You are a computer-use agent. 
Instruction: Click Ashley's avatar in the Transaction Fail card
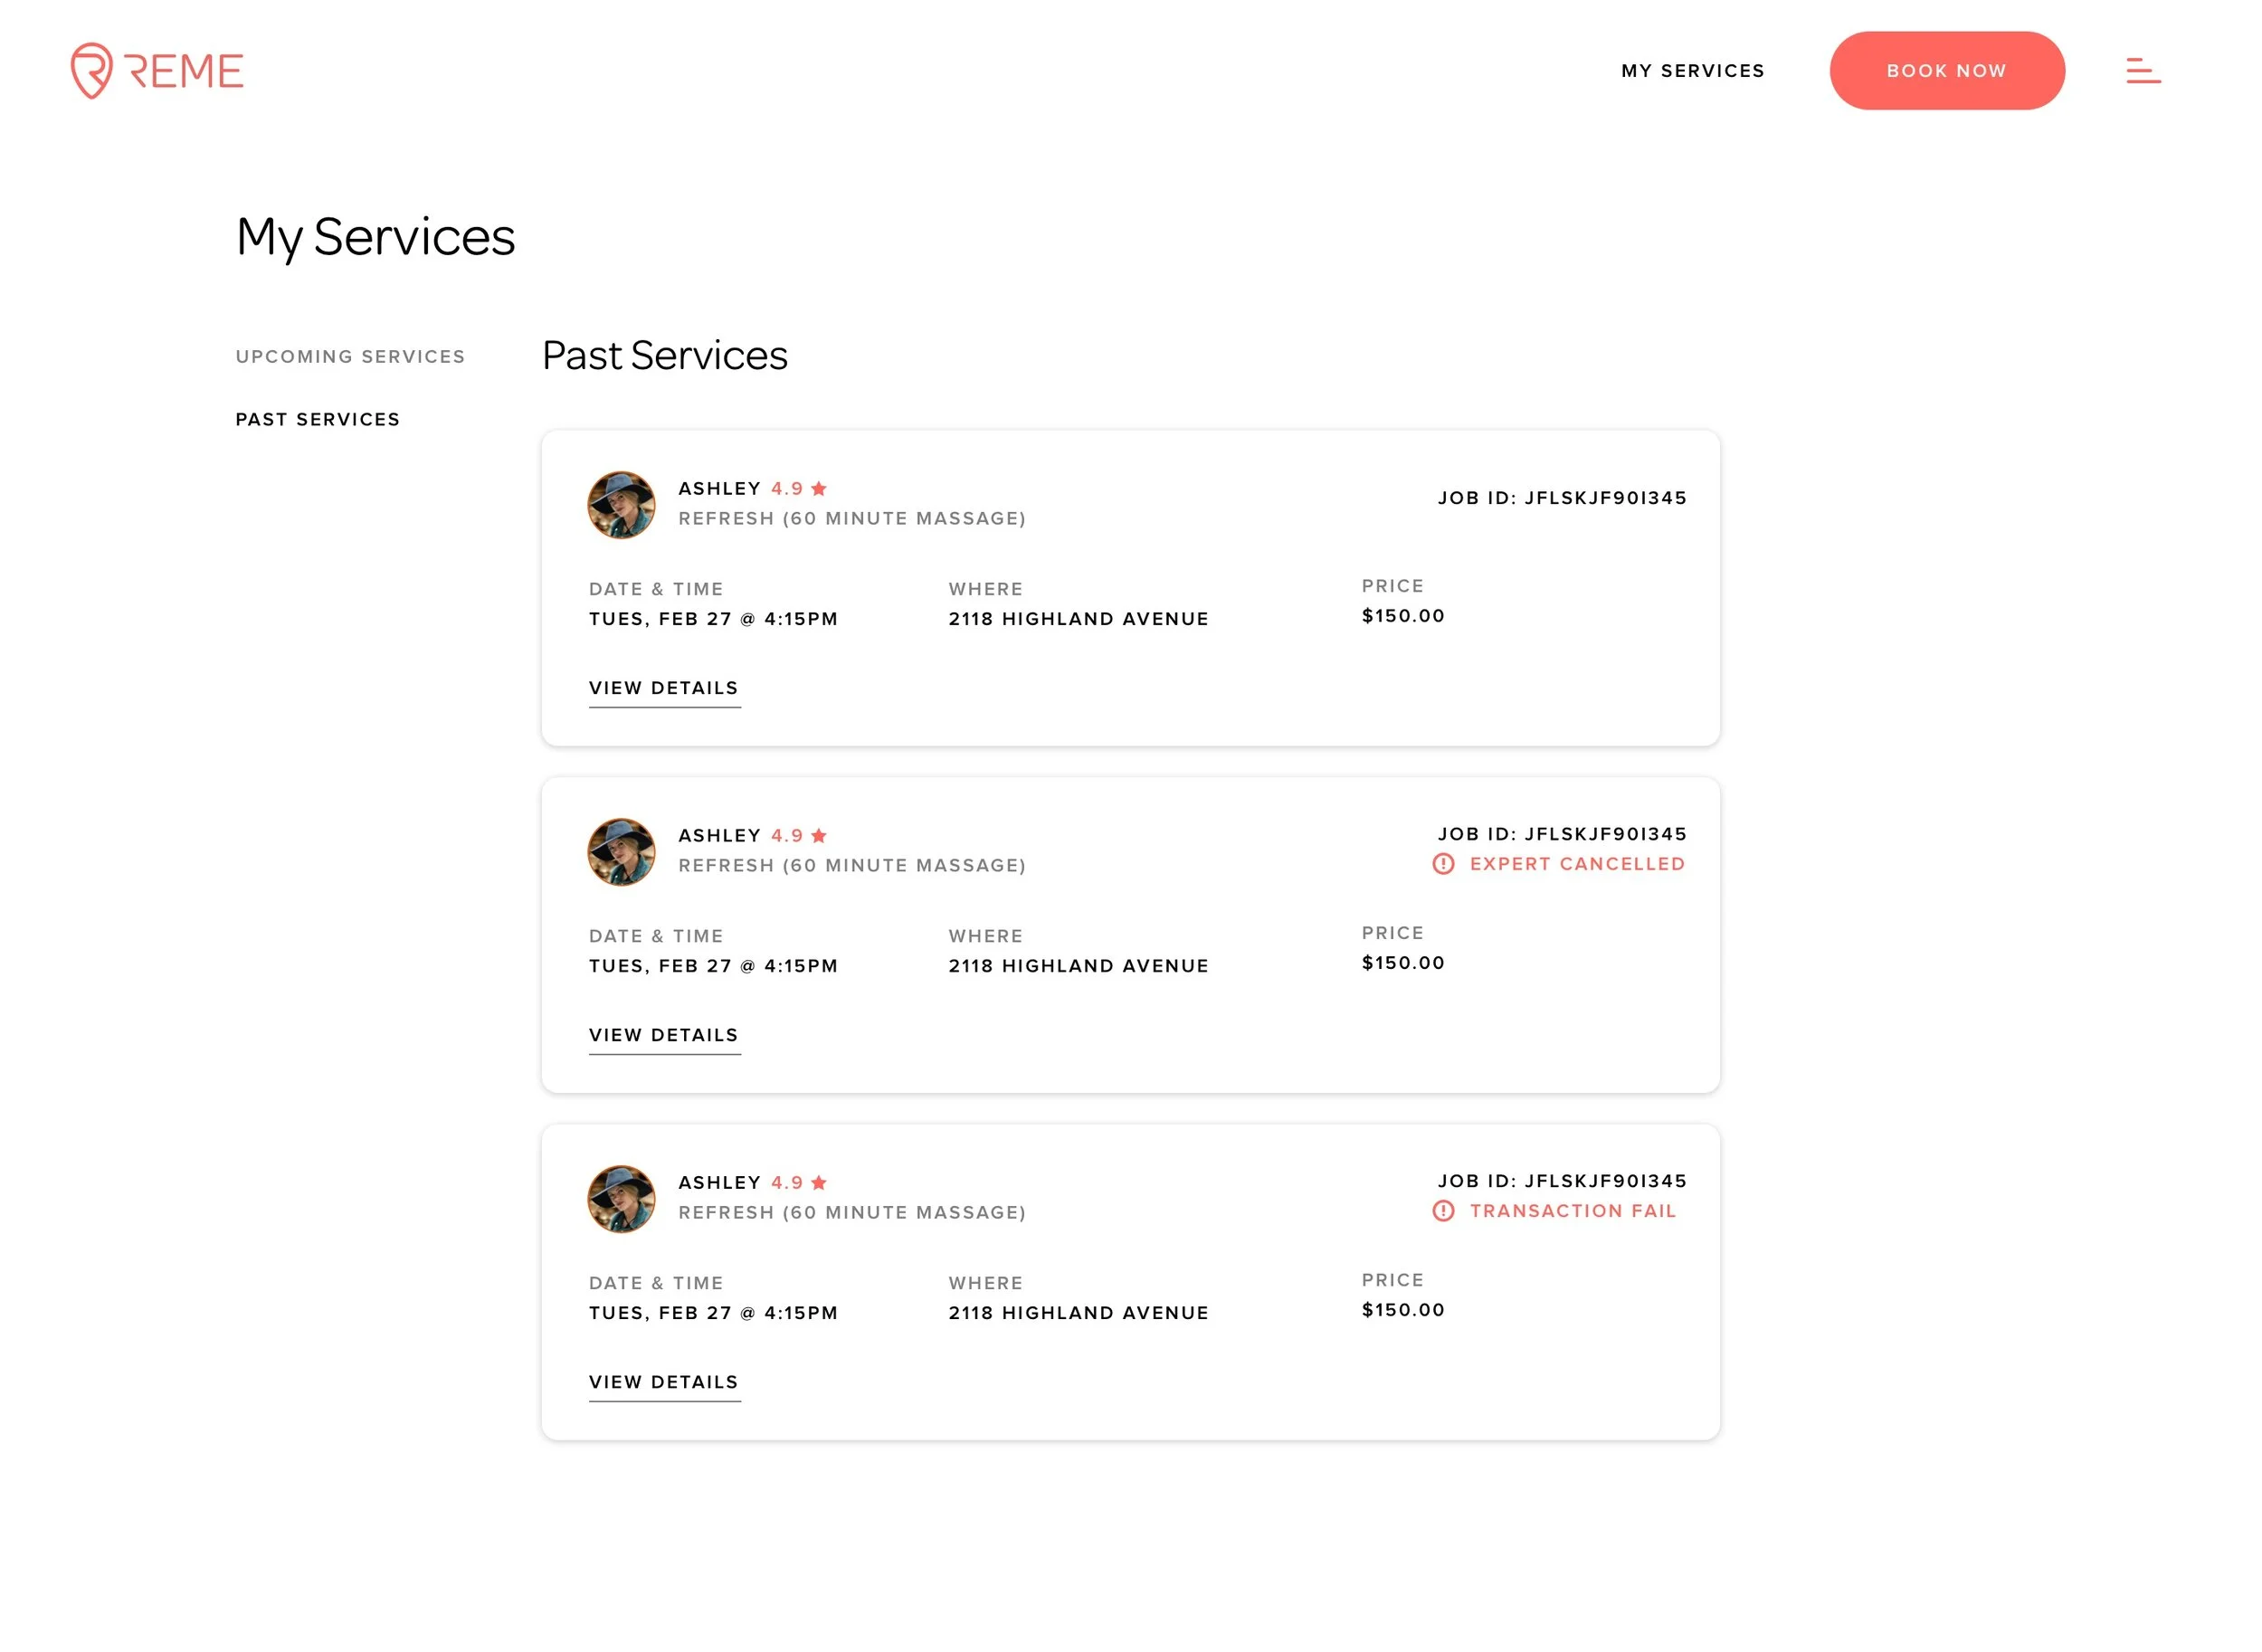(621, 1199)
